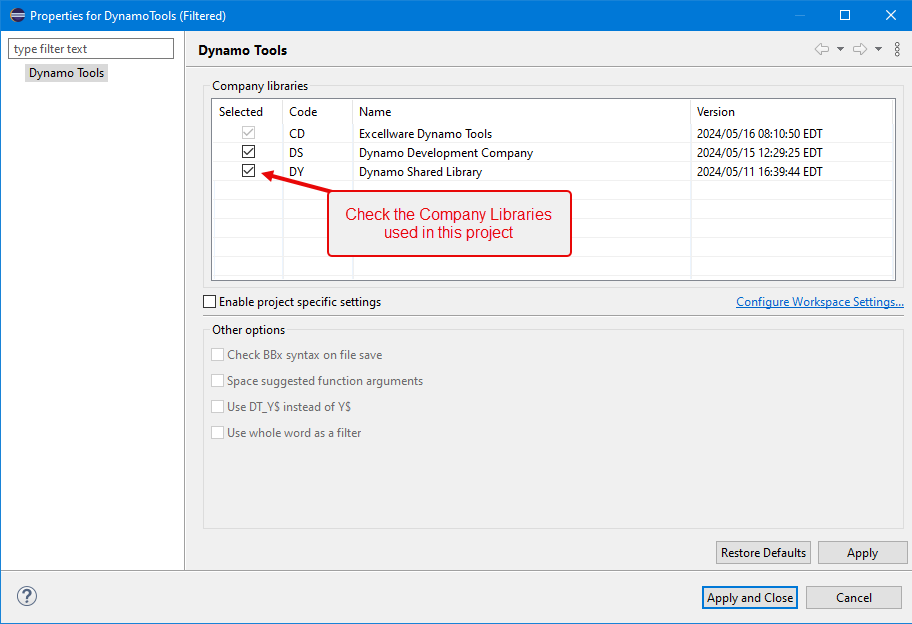
Task: Click version 2024/05/15 12:29:25 EDT
Action: pos(760,153)
